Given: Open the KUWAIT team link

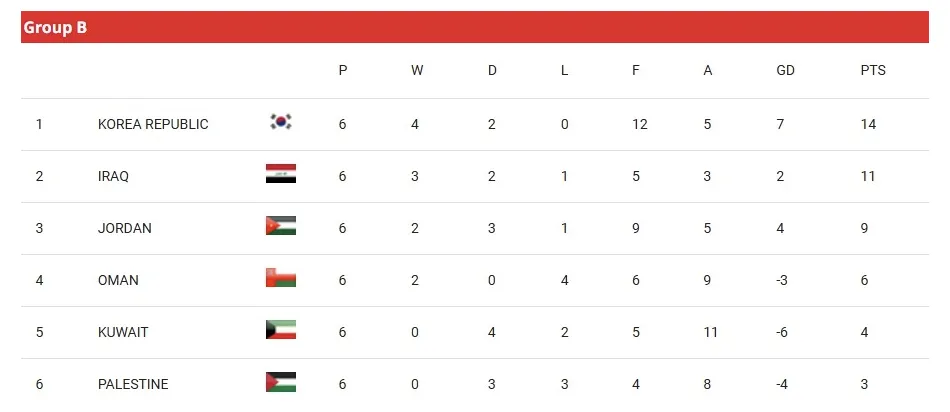Looking at the screenshot, I should click(123, 332).
